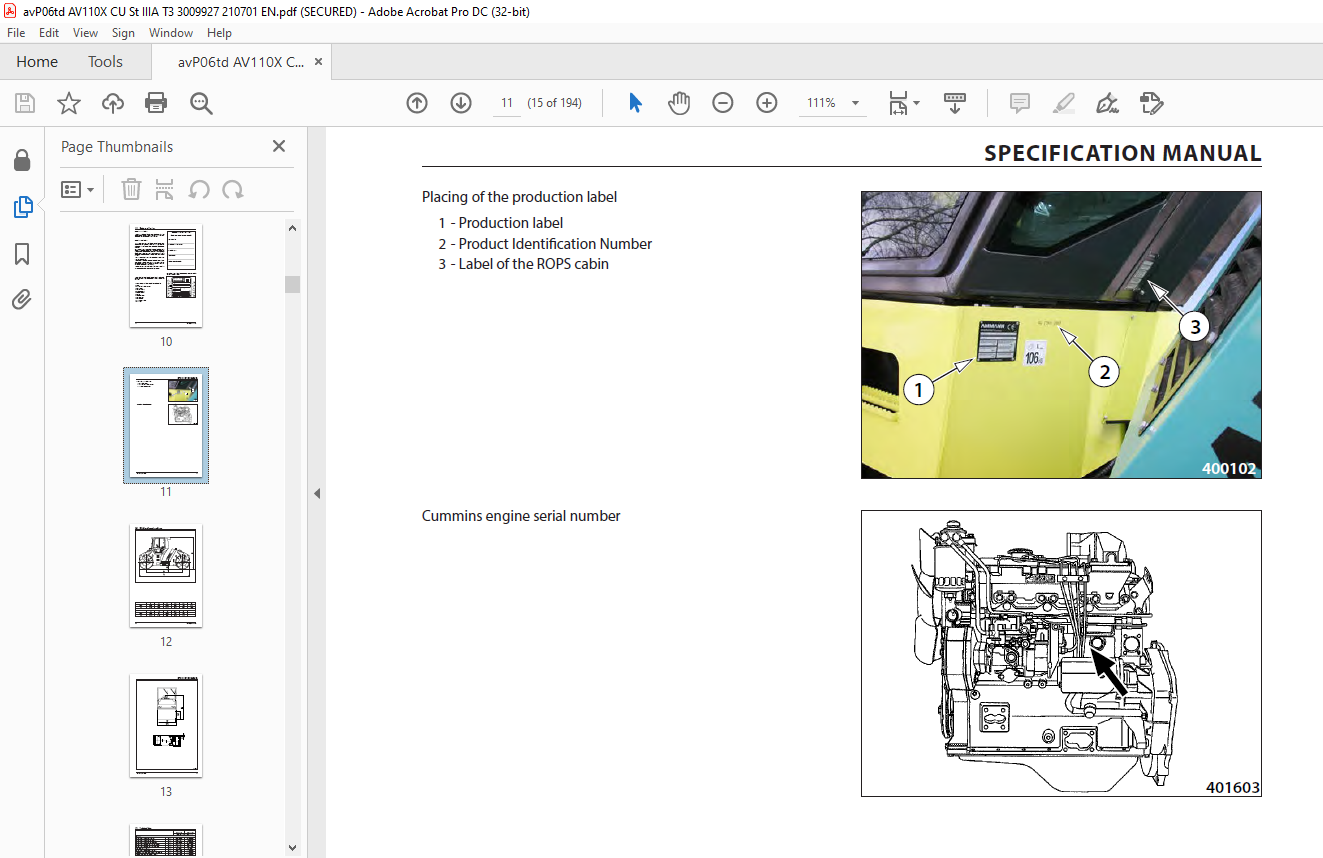The width and height of the screenshot is (1323, 858).
Task: Open thumbnails options menu dropdown
Action: 77,189
